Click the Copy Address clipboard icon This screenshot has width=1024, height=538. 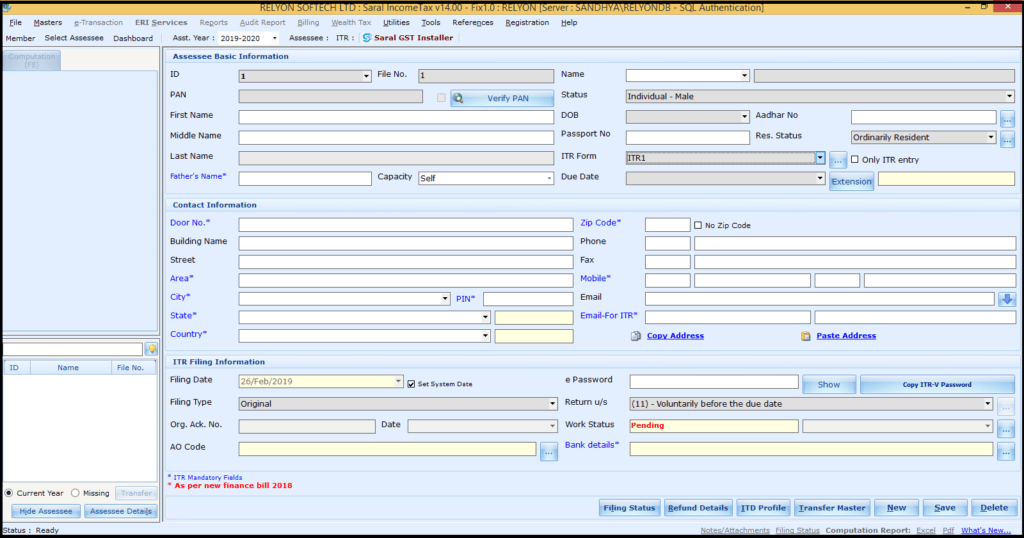(x=635, y=336)
